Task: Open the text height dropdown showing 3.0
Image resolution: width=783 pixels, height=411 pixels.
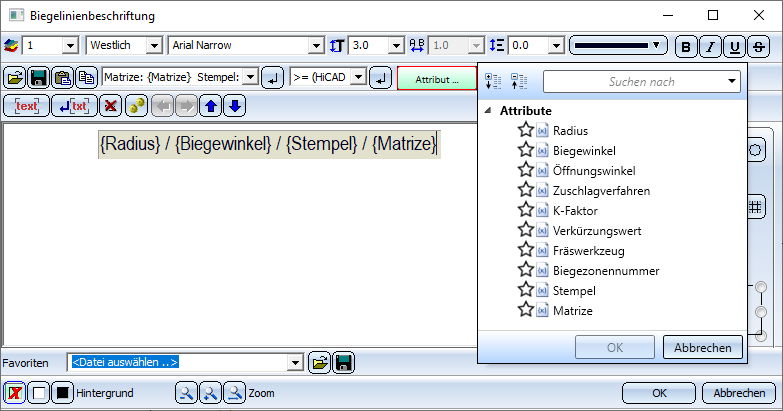Action: click(x=396, y=45)
